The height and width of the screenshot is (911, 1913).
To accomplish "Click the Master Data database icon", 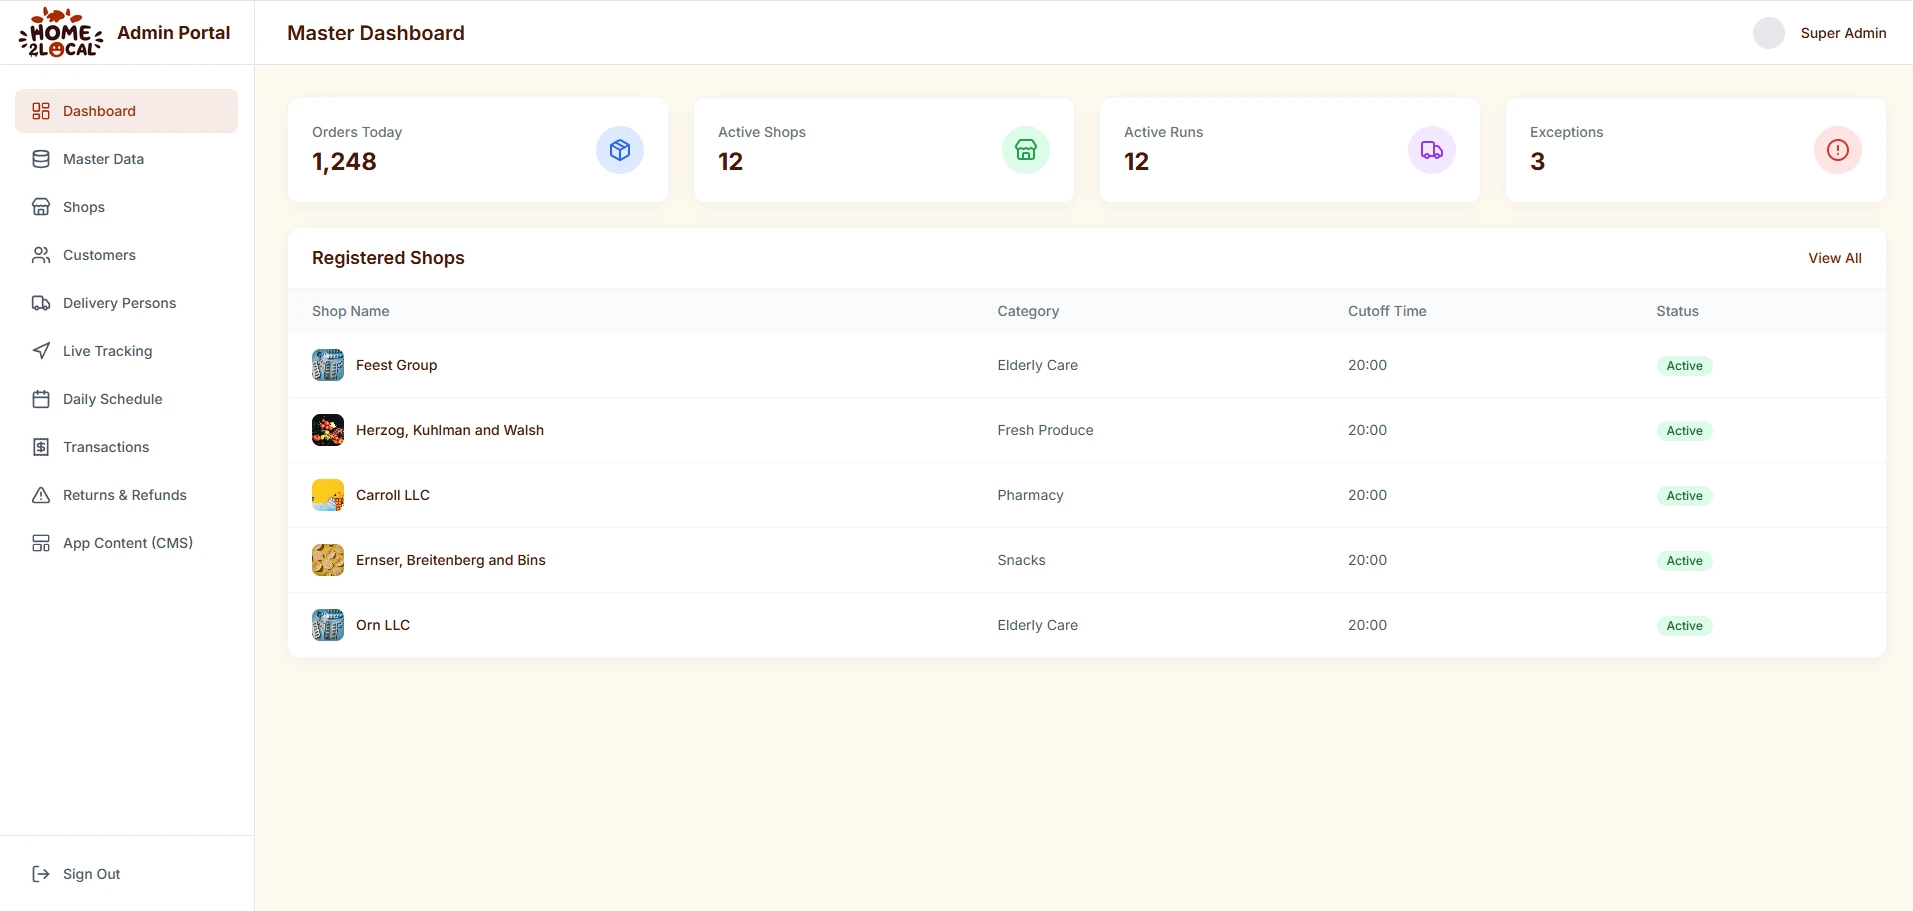I will pyautogui.click(x=41, y=159).
